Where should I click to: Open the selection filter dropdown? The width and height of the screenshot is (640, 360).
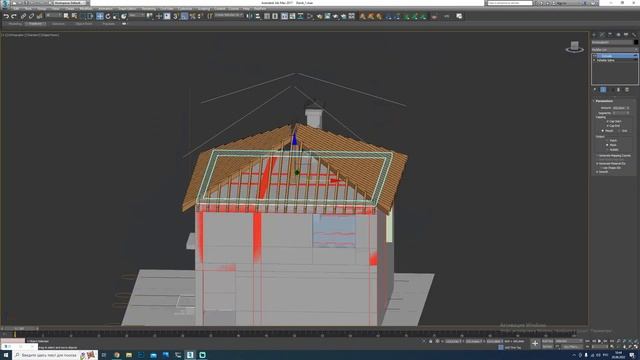click(x=53, y=16)
